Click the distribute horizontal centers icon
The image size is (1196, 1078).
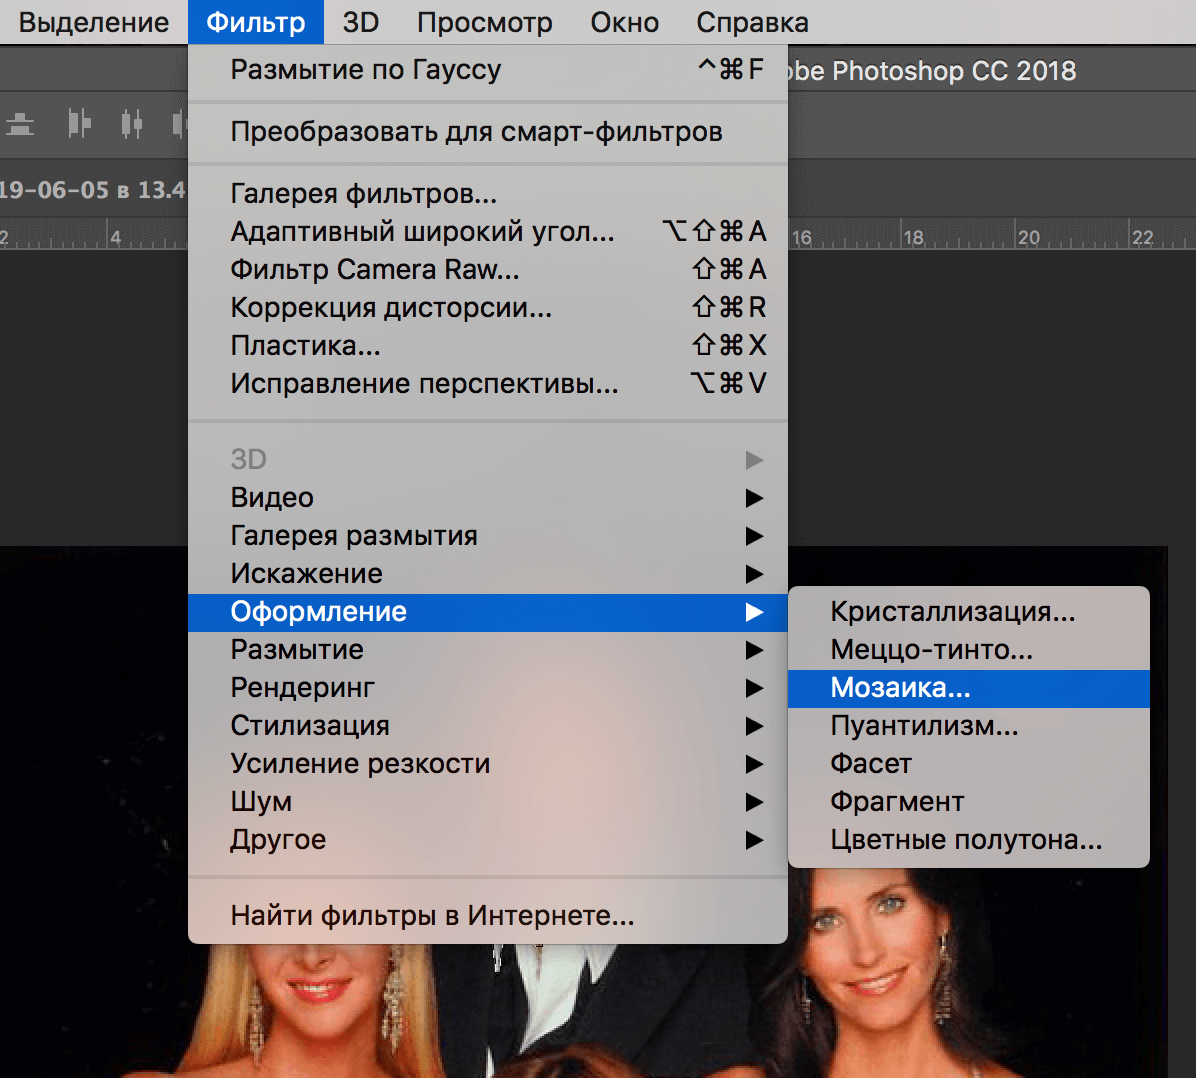pos(131,124)
